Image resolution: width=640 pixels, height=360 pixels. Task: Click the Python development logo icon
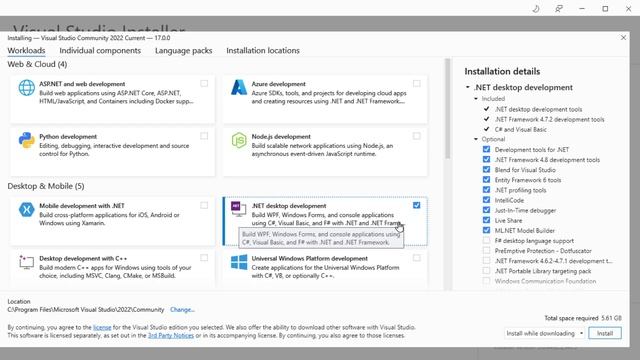click(x=27, y=140)
